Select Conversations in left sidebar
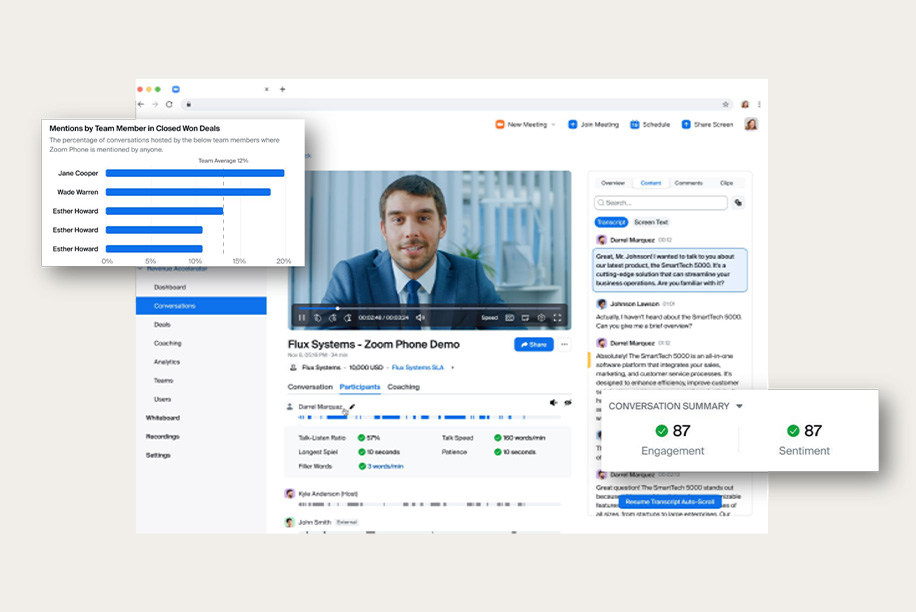Image resolution: width=916 pixels, height=612 pixels. tap(202, 306)
